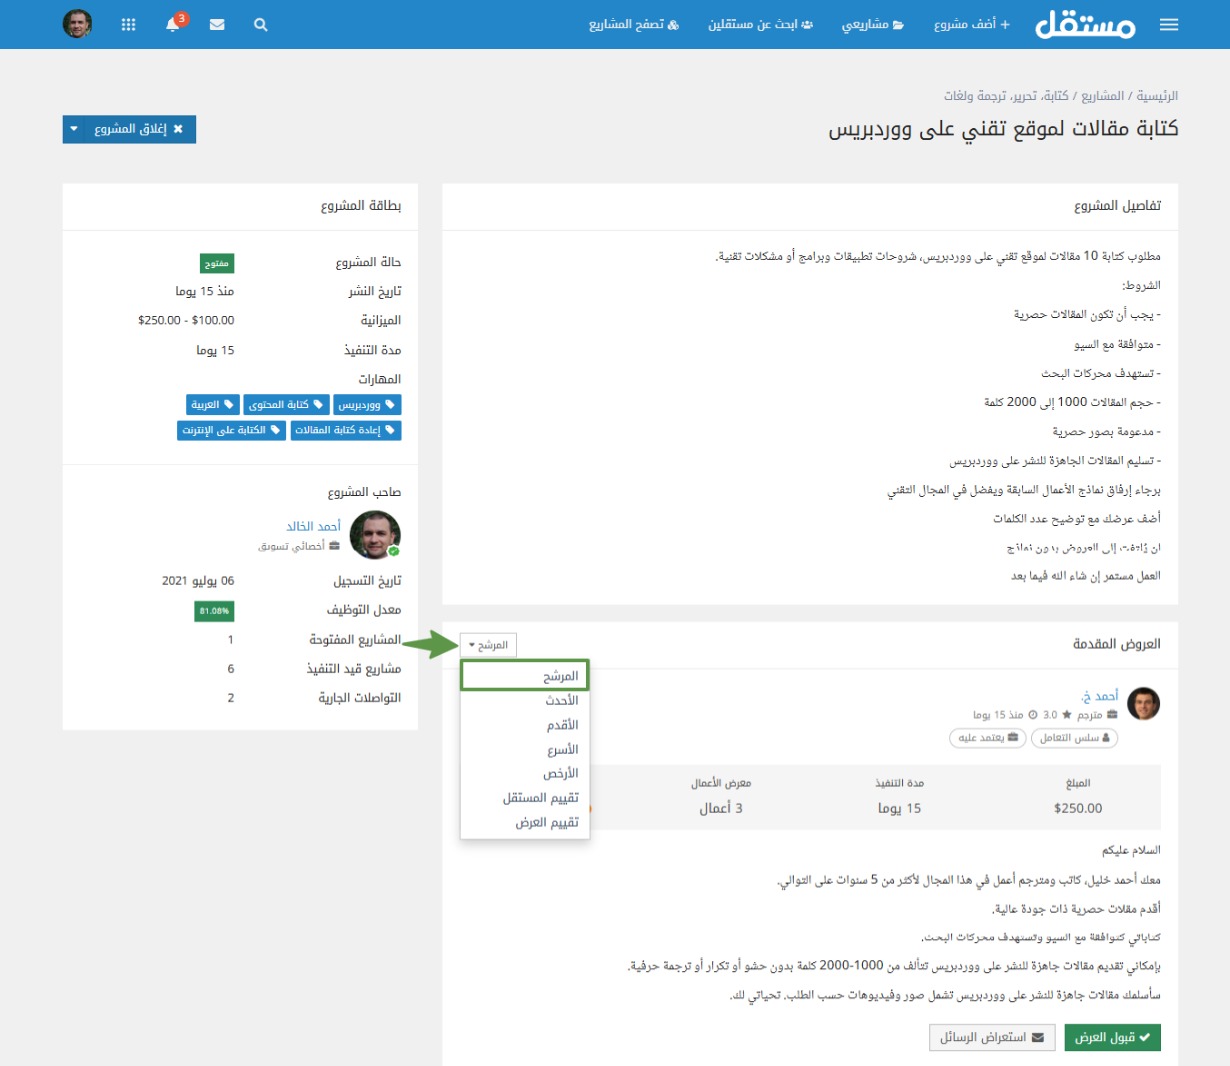
Task: Select الأحدث from the sort list
Action: click(x=561, y=700)
